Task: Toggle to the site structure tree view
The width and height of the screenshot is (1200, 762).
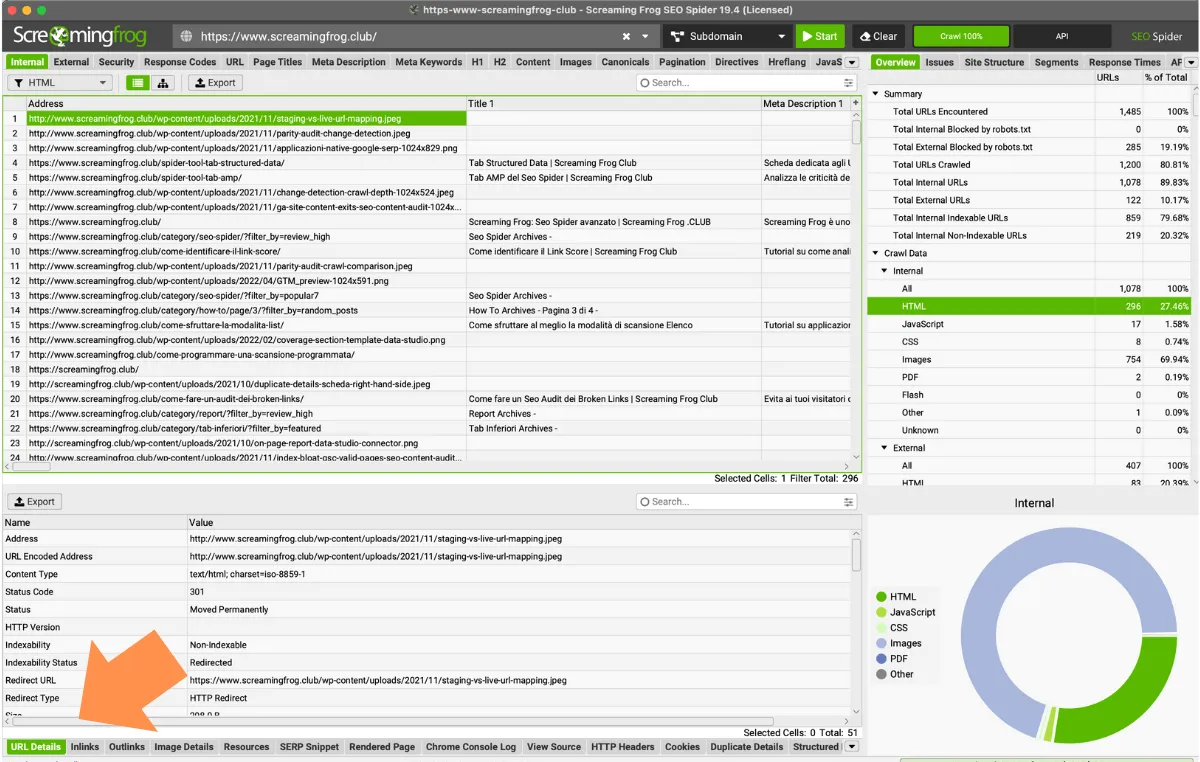Action: 163,82
